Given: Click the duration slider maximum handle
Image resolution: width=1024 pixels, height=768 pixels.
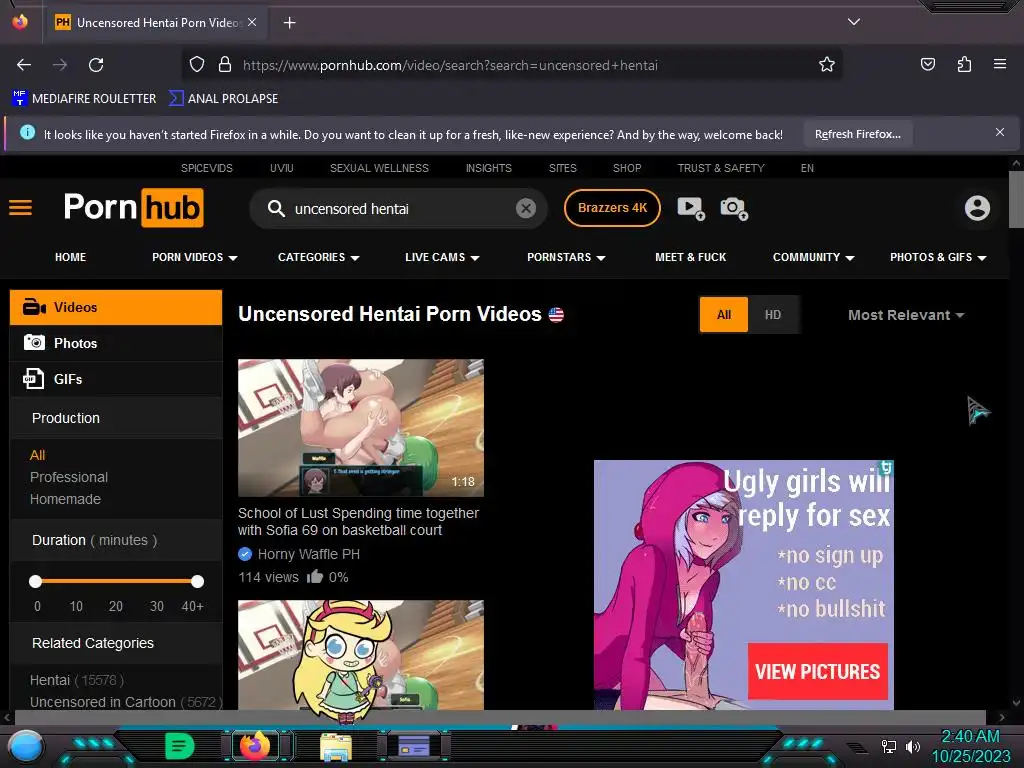Looking at the screenshot, I should point(197,581).
